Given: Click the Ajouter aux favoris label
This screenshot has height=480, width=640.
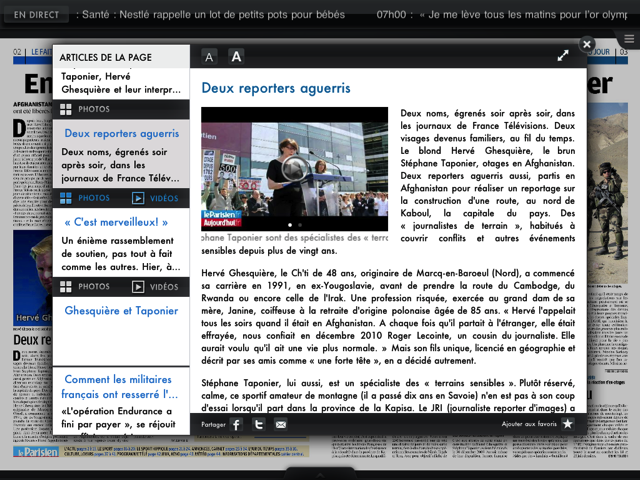Looking at the screenshot, I should tap(529, 424).
